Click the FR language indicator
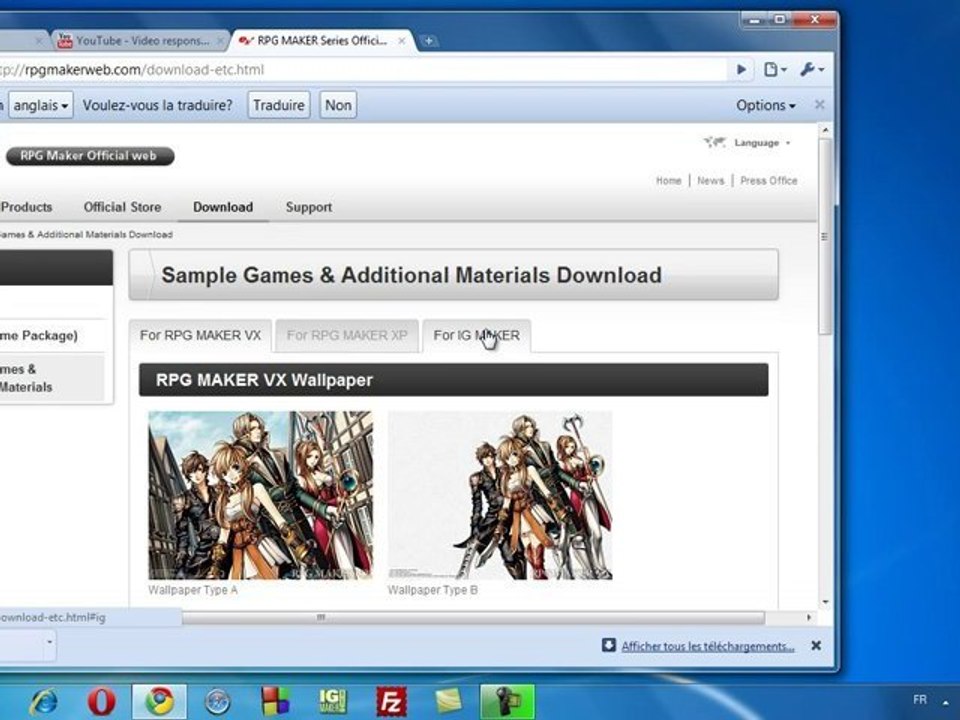Viewport: 960px width, 720px height. pos(920,700)
